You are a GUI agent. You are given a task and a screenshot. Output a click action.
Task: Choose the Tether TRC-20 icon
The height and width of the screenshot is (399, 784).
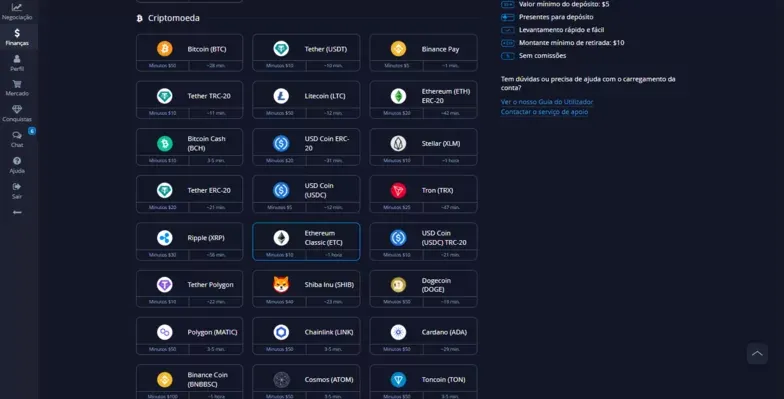(164, 96)
